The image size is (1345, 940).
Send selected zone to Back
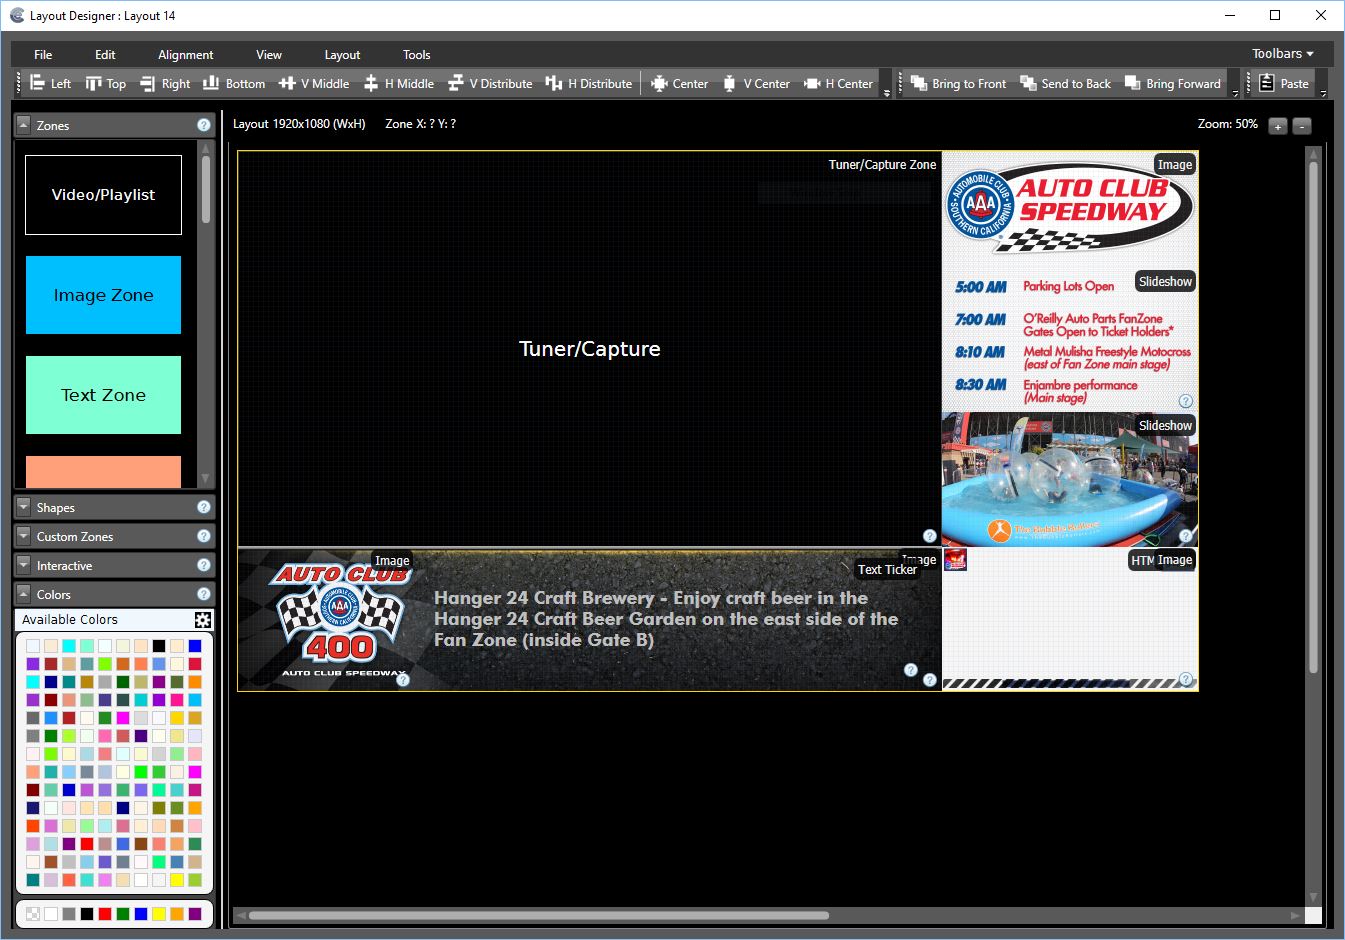coord(1066,84)
